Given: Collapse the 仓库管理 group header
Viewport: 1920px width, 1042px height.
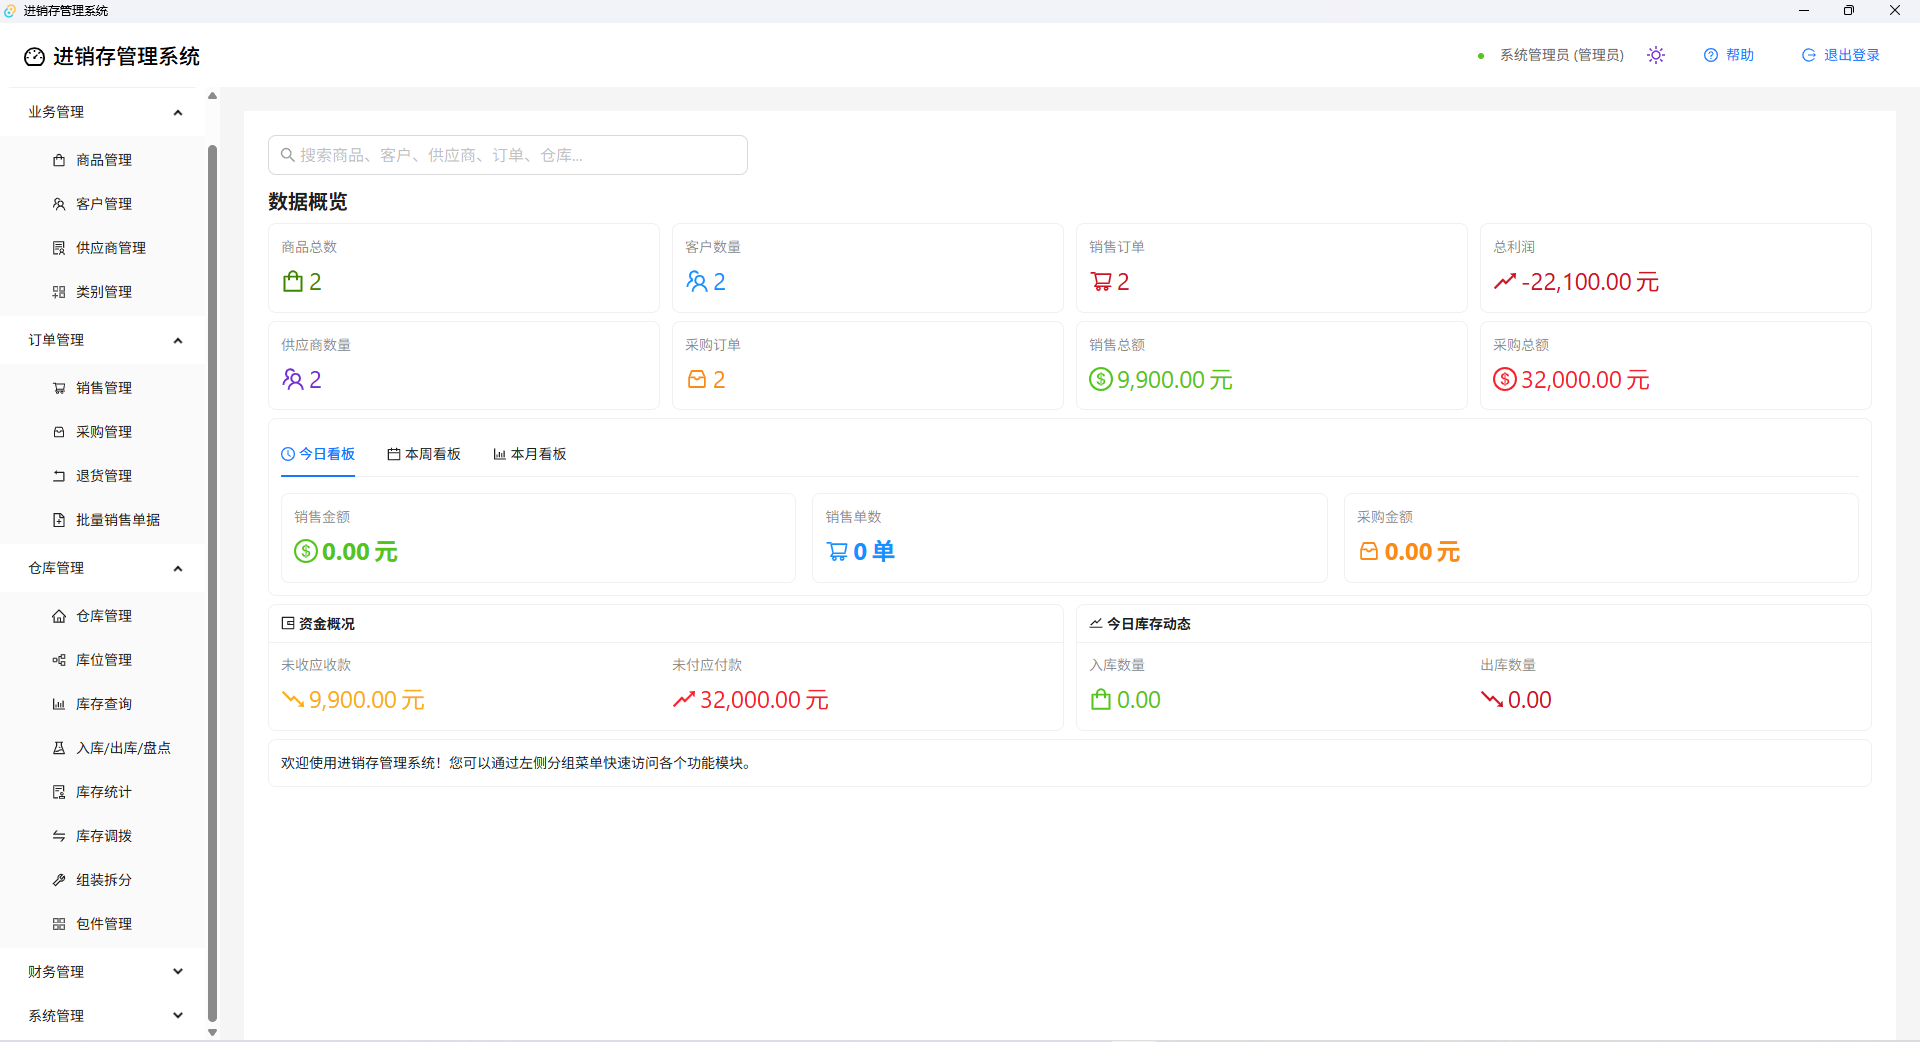Looking at the screenshot, I should (x=103, y=568).
